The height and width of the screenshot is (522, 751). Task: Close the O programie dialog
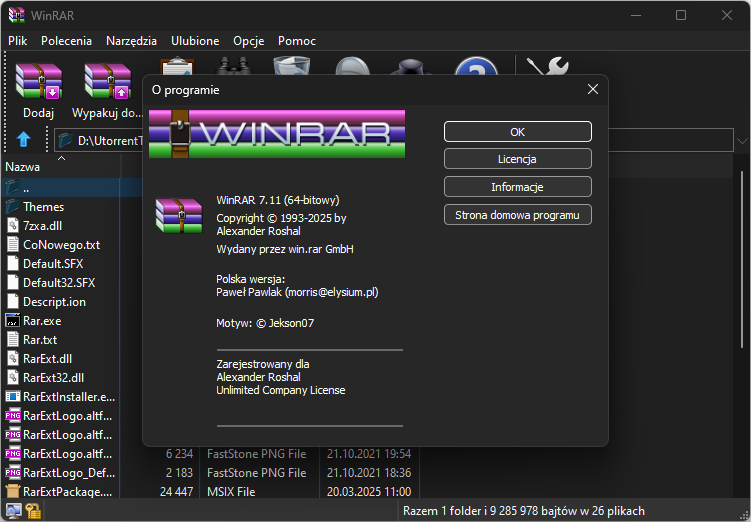pyautogui.click(x=593, y=89)
